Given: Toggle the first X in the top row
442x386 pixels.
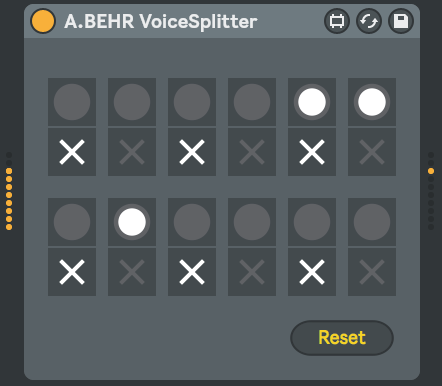Looking at the screenshot, I should coord(72,152).
